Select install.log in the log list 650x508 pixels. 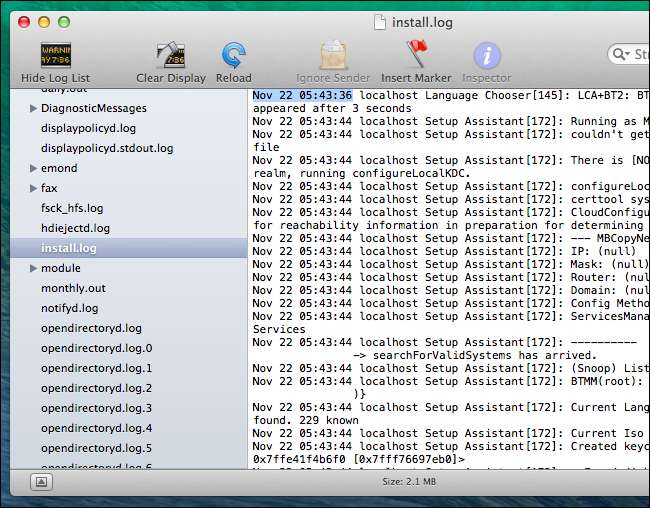point(69,248)
